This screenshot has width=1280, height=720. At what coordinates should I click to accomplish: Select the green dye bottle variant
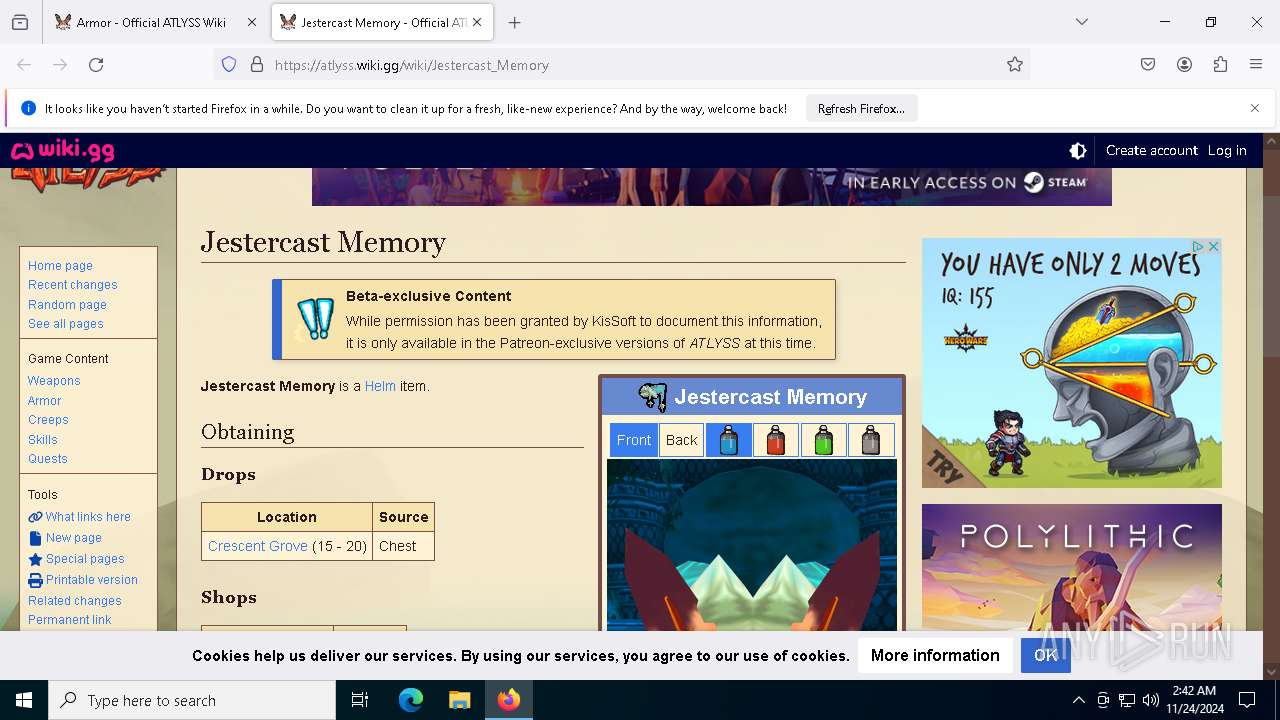(x=823, y=440)
